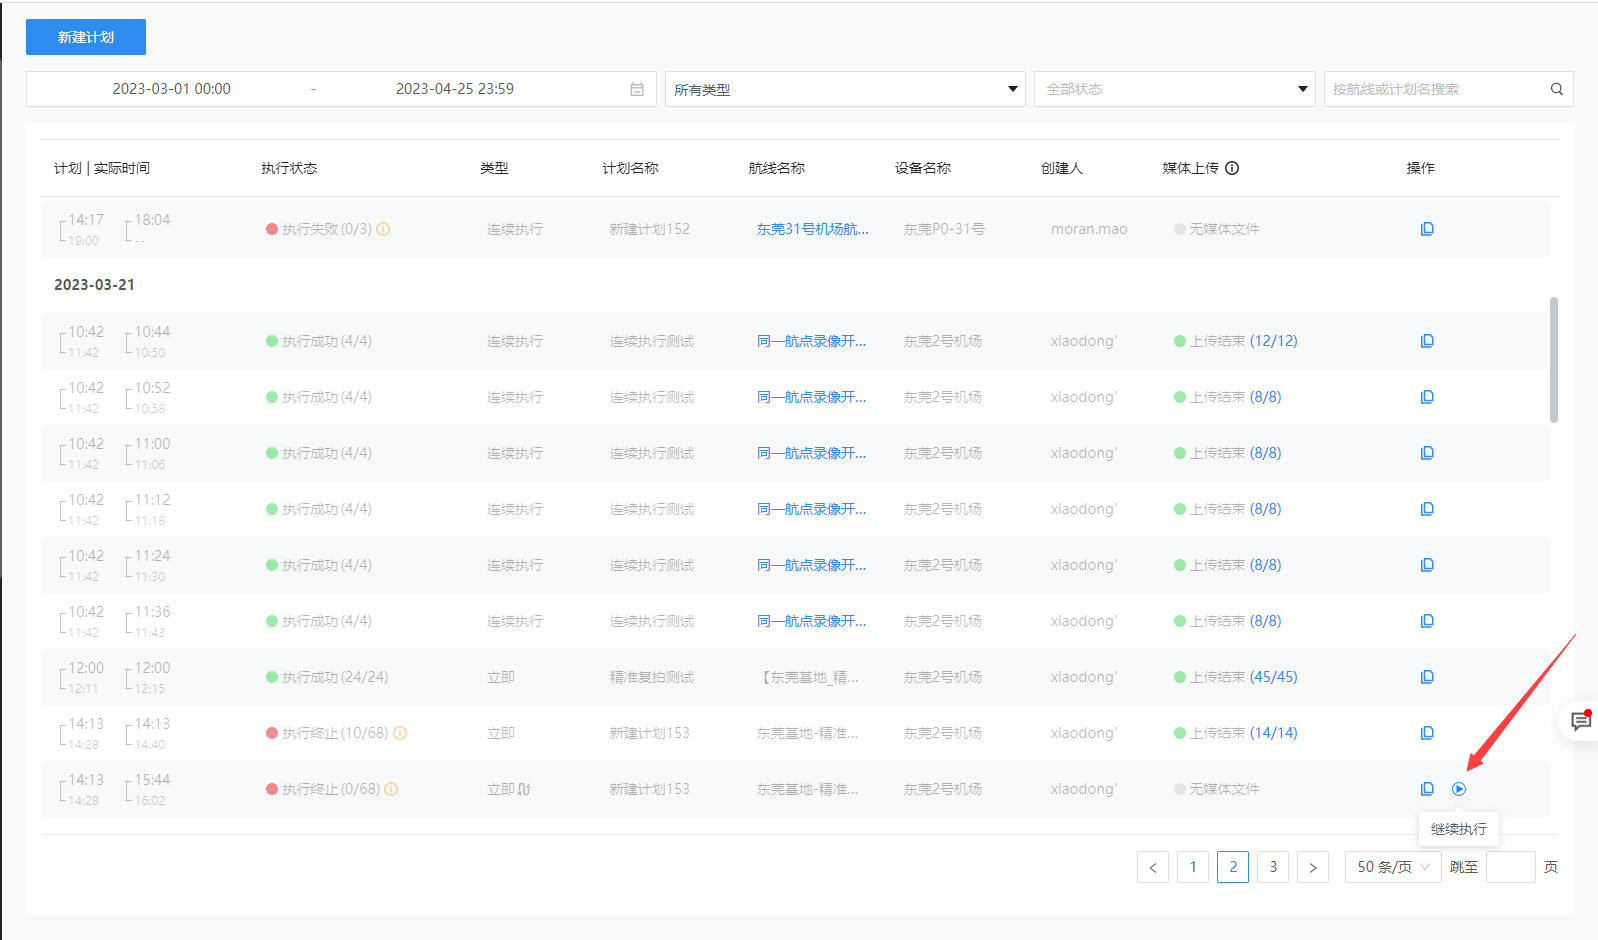
Task: Expand the 所有类型 type dropdown
Action: (844, 89)
